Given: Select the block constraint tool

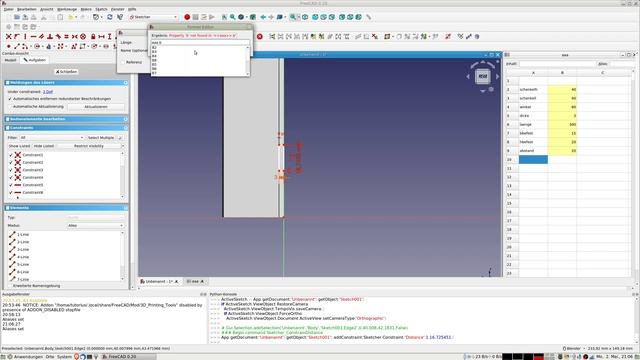Looking at the screenshot, I should [83, 37].
